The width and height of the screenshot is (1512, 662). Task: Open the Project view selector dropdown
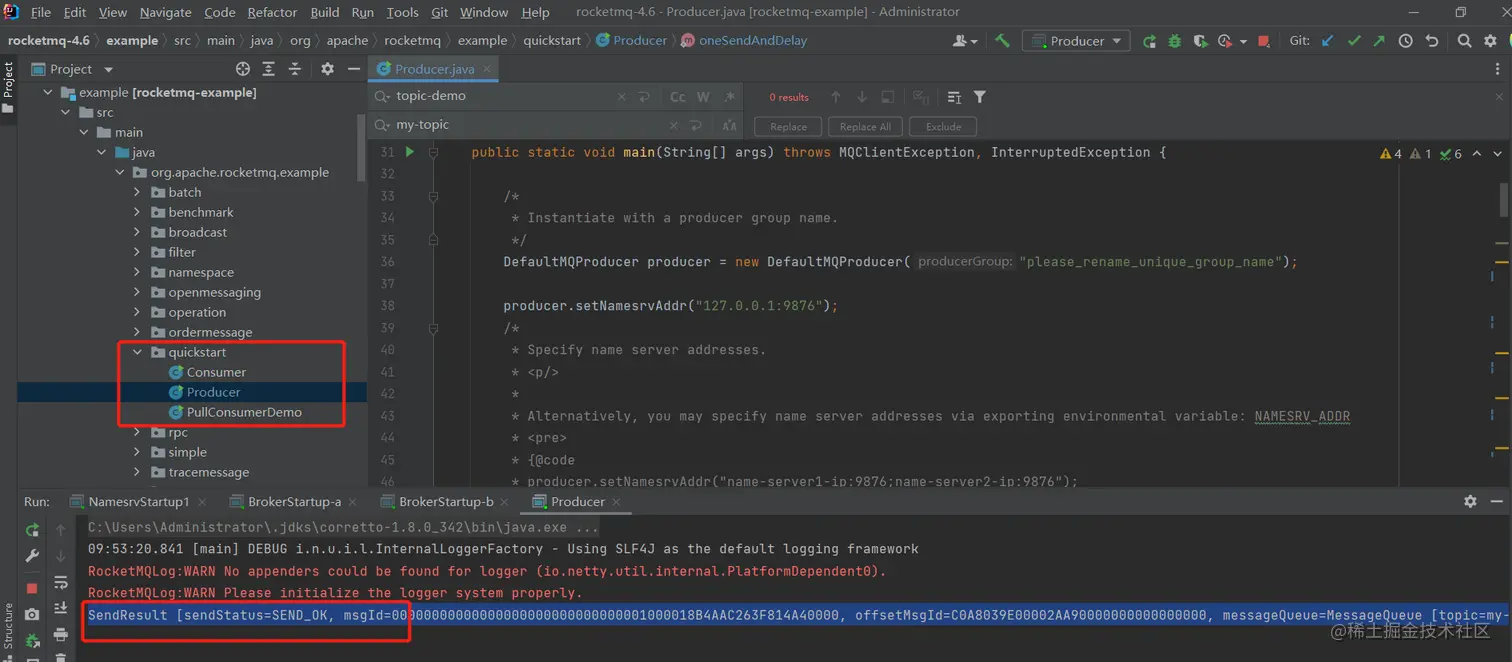click(73, 69)
